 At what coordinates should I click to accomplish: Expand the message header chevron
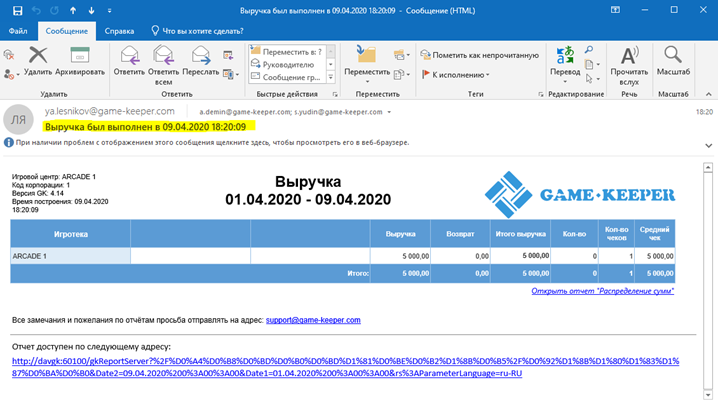pos(708,146)
